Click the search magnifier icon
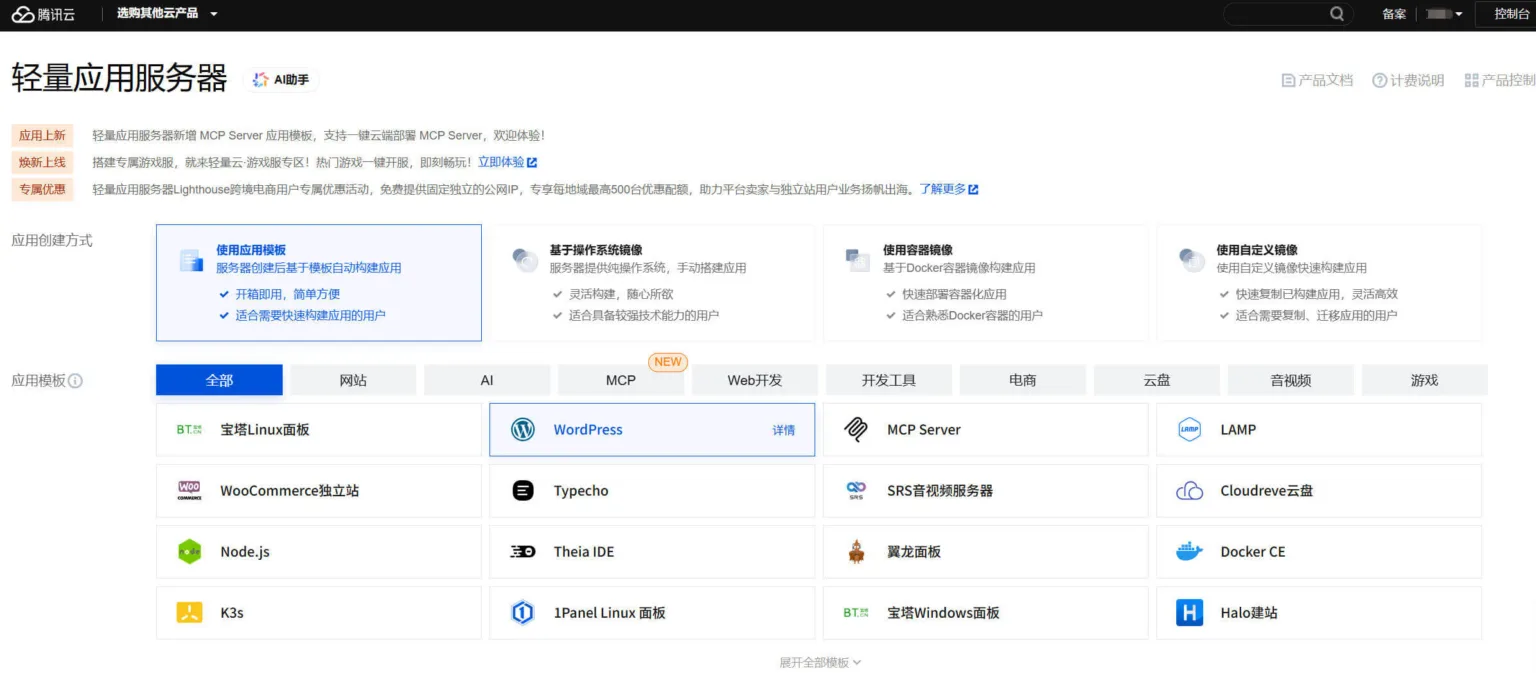Image resolution: width=1536 pixels, height=673 pixels. [x=1337, y=14]
